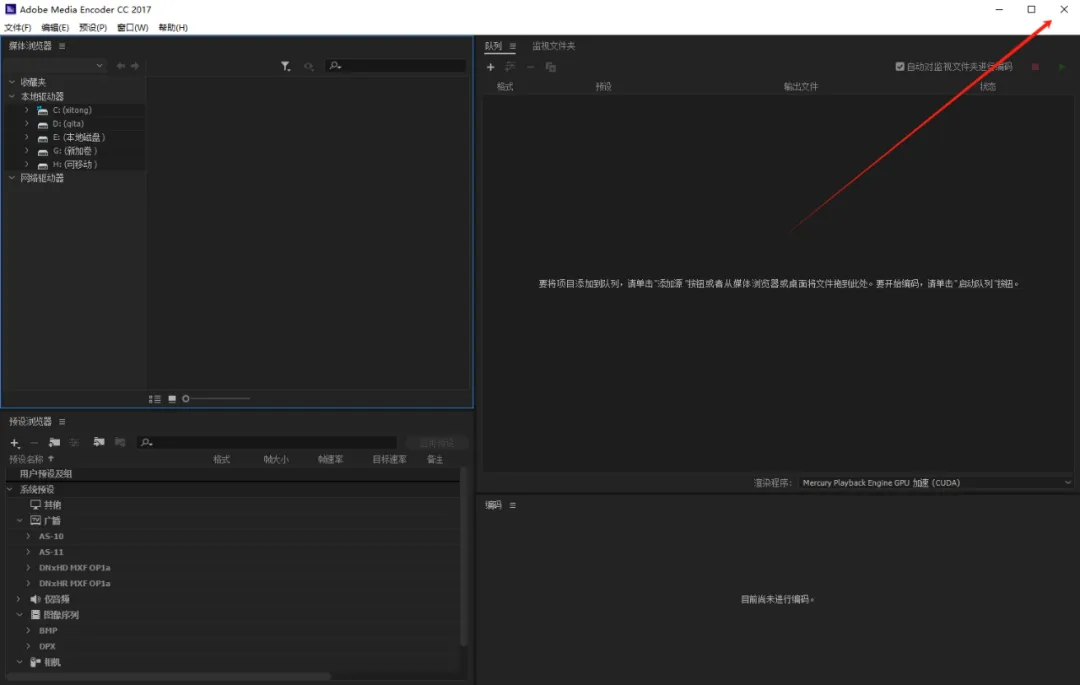1080x685 pixels.
Task: Open the media browser path dropdown
Action: [55, 65]
